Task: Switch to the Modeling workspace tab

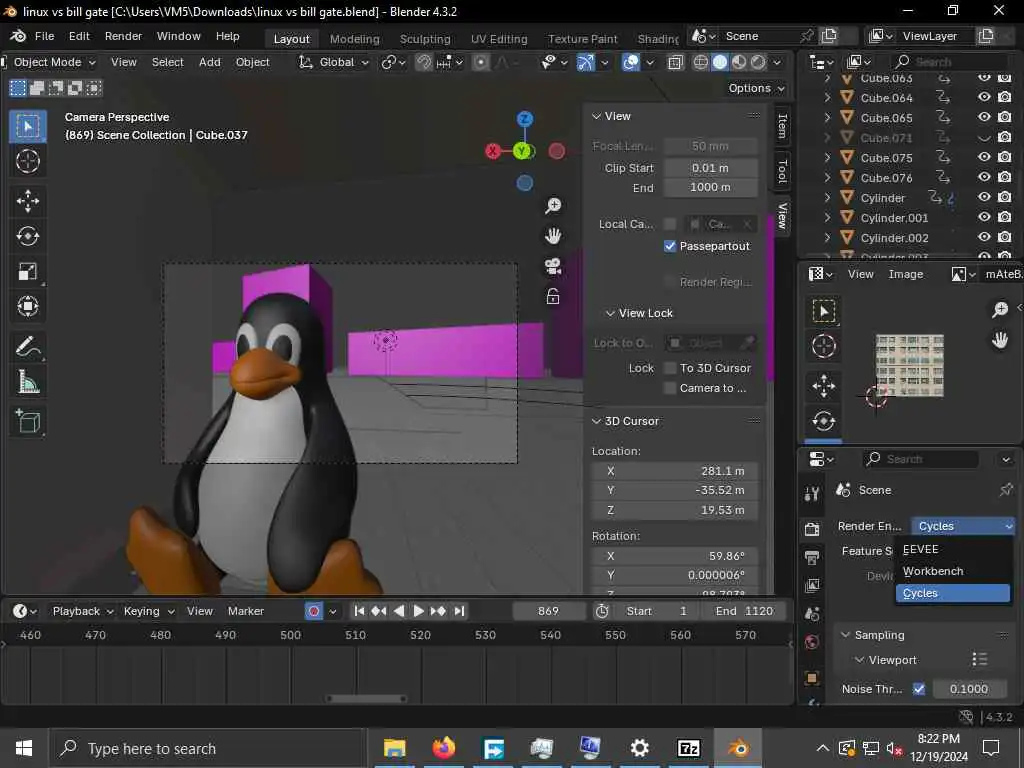Action: click(355, 39)
